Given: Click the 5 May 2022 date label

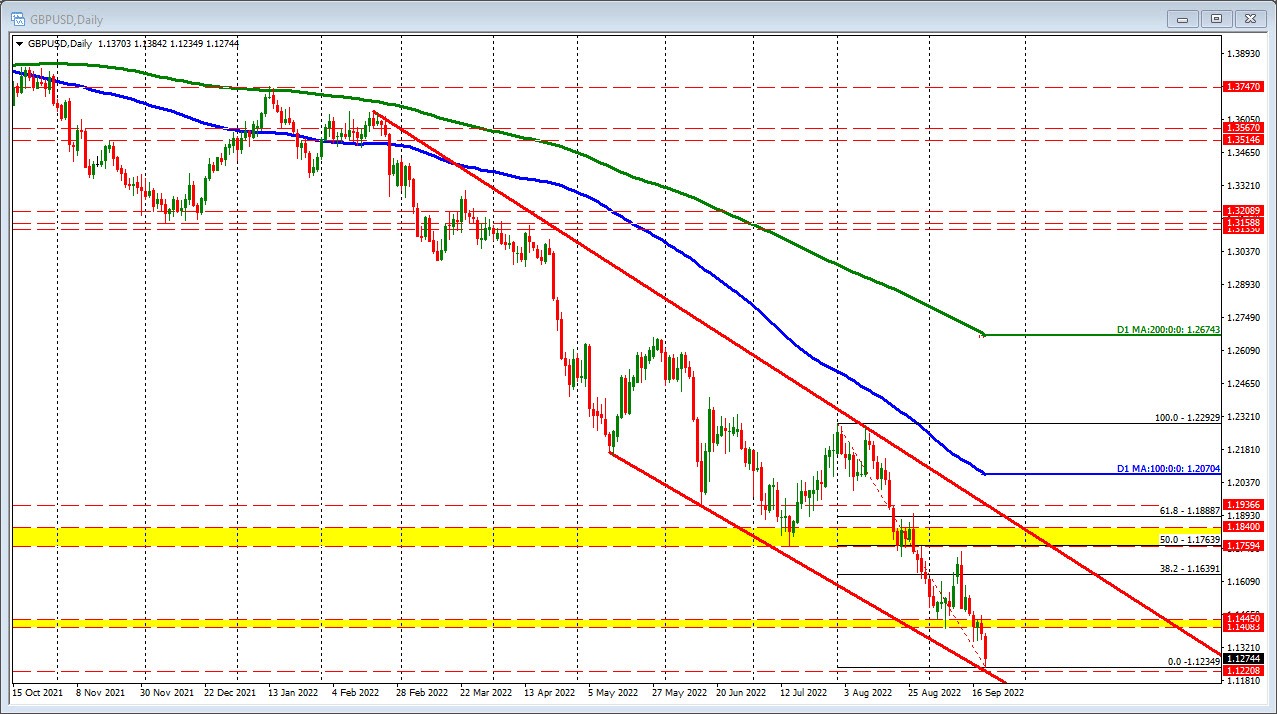Looking at the screenshot, I should tap(613, 691).
